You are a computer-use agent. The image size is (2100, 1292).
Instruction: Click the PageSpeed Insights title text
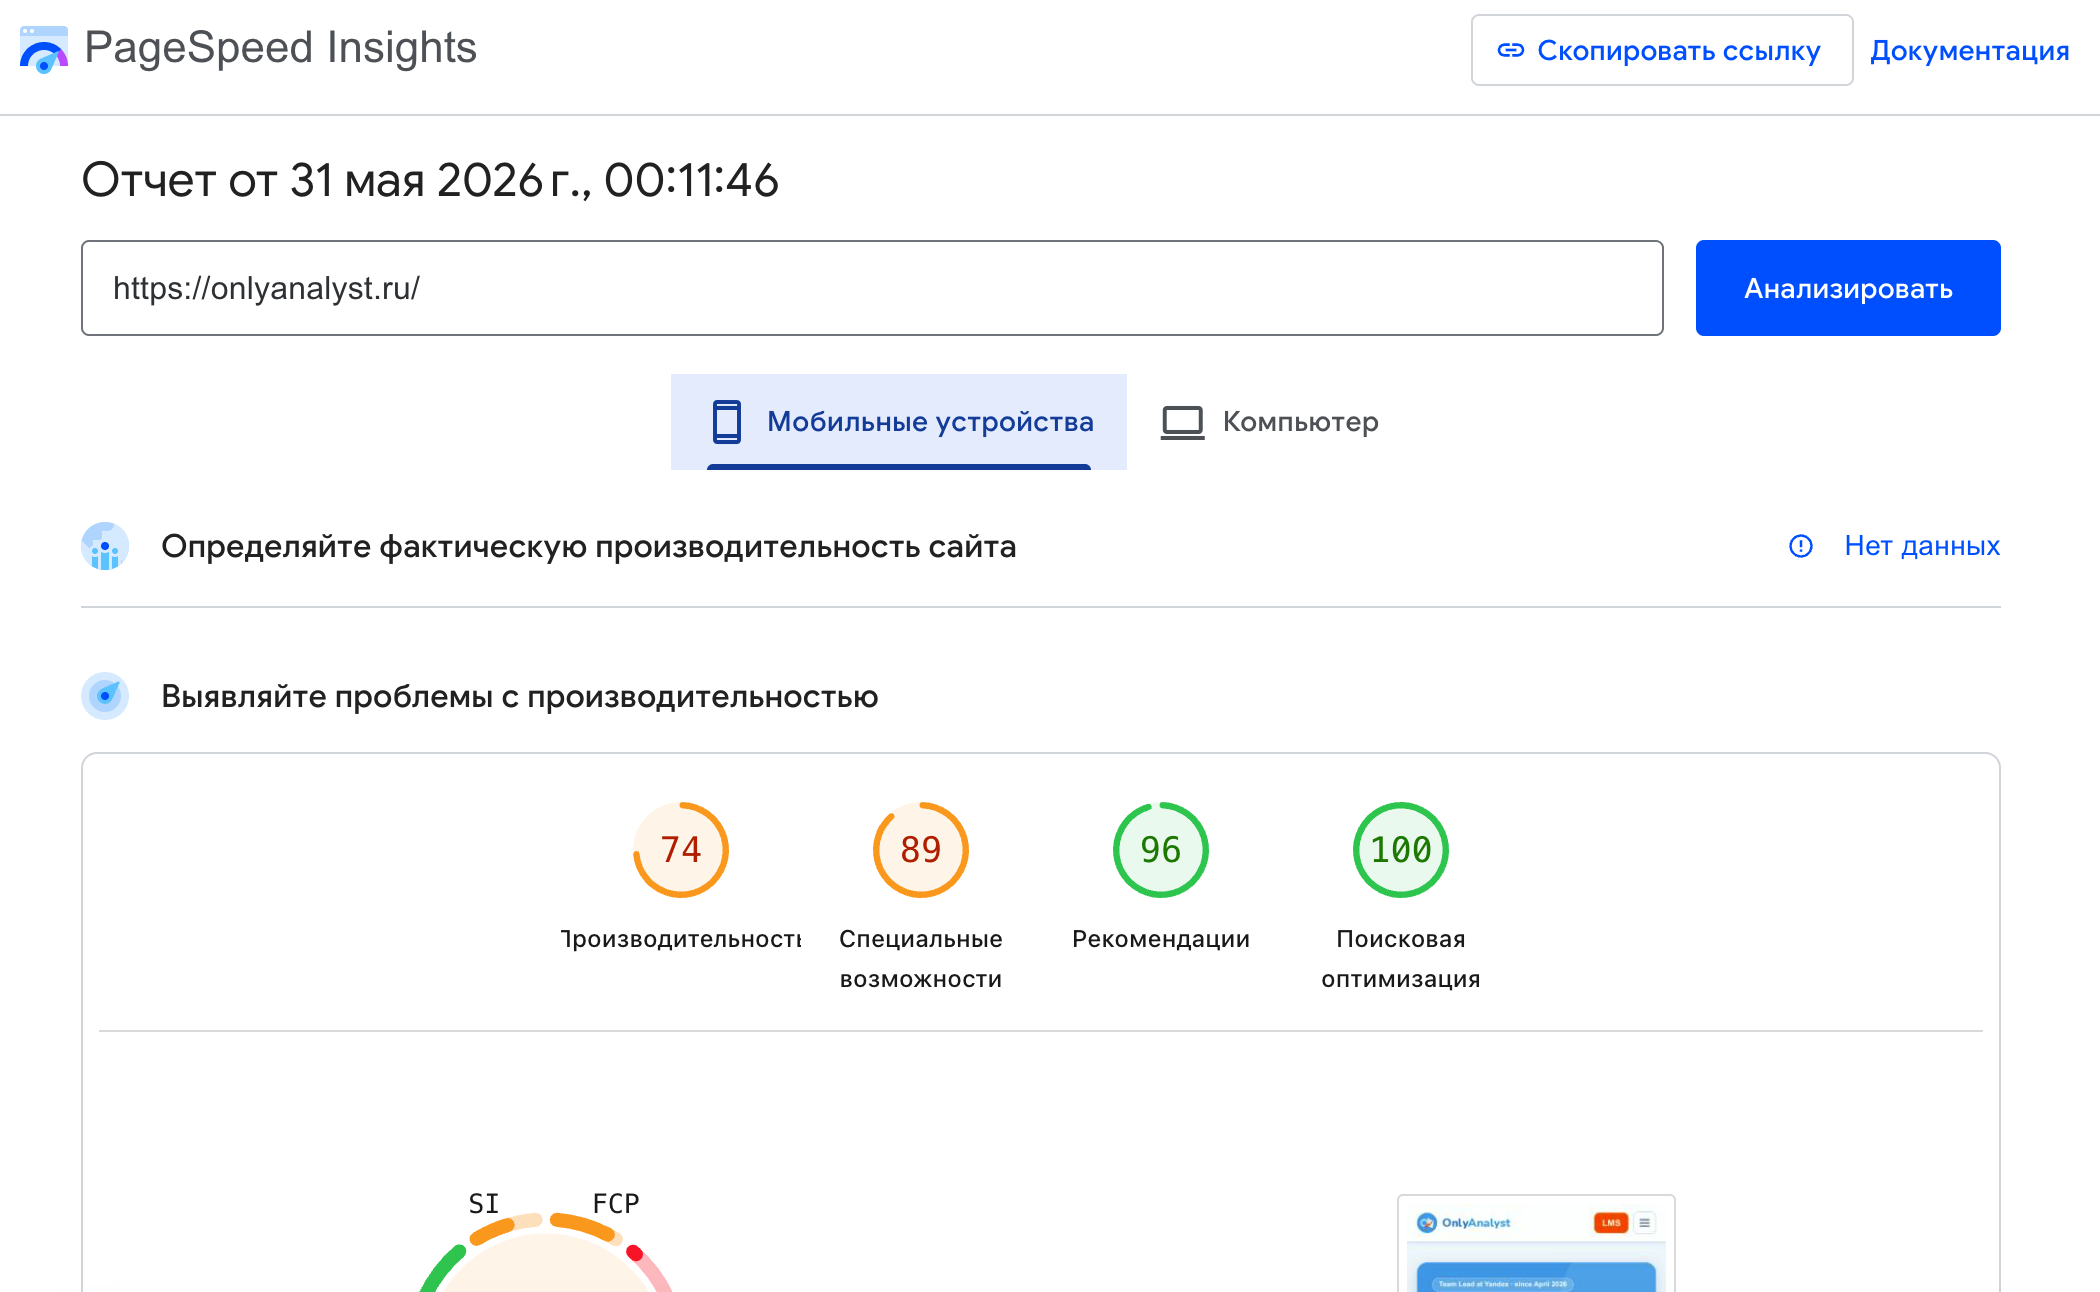[x=280, y=48]
